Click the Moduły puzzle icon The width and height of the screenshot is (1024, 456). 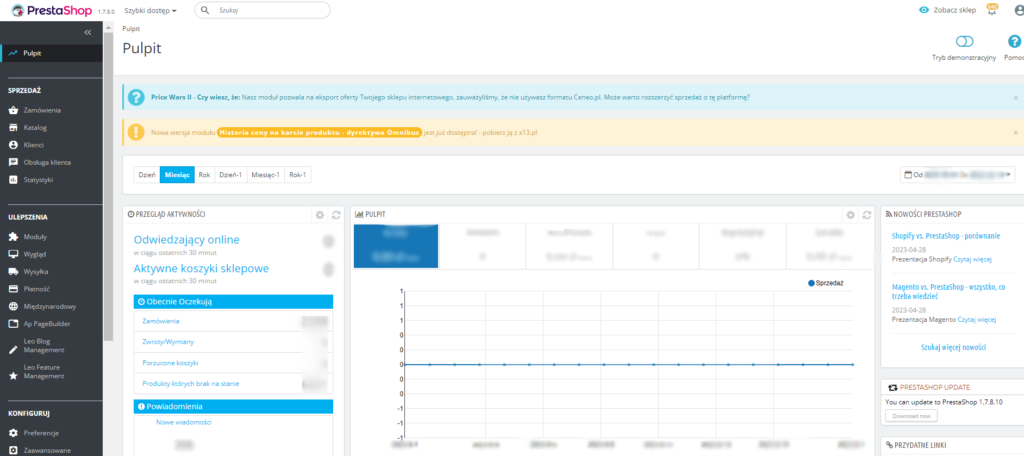coord(13,237)
